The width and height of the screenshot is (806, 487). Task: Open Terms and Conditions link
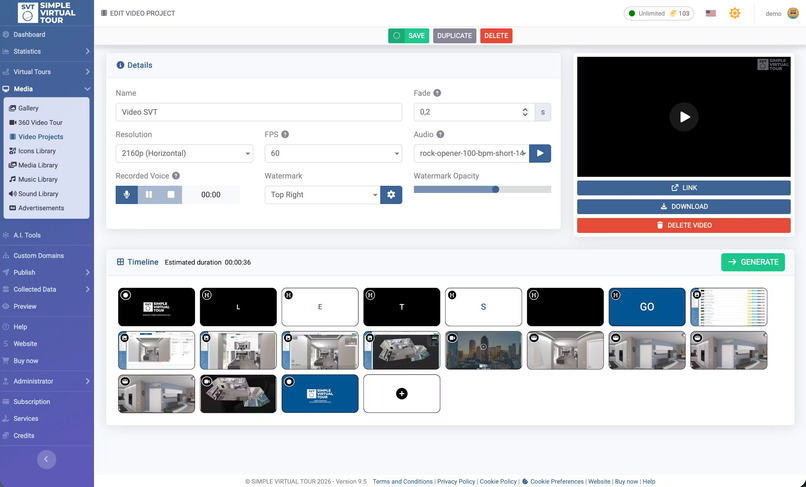point(402,482)
